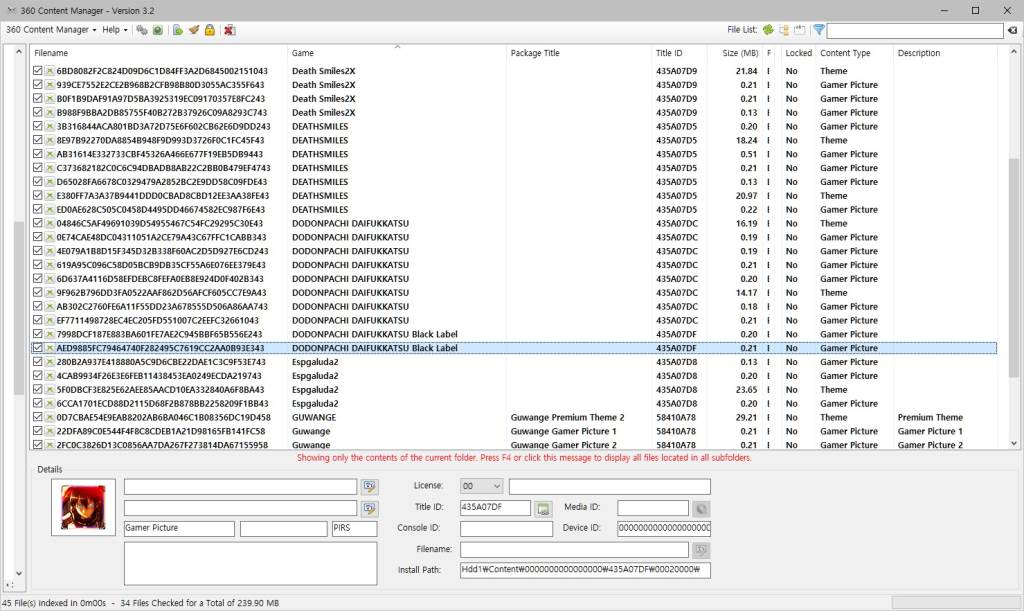This screenshot has width=1024, height=611.
Task: Sort list by Game column header
Action: pyautogui.click(x=397, y=53)
